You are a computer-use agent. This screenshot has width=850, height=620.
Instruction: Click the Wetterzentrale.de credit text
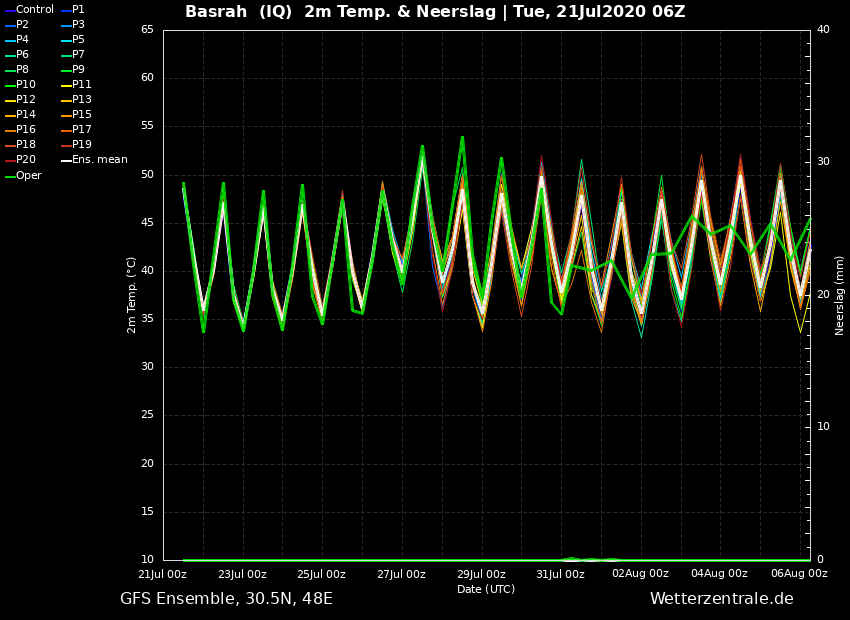(722, 599)
